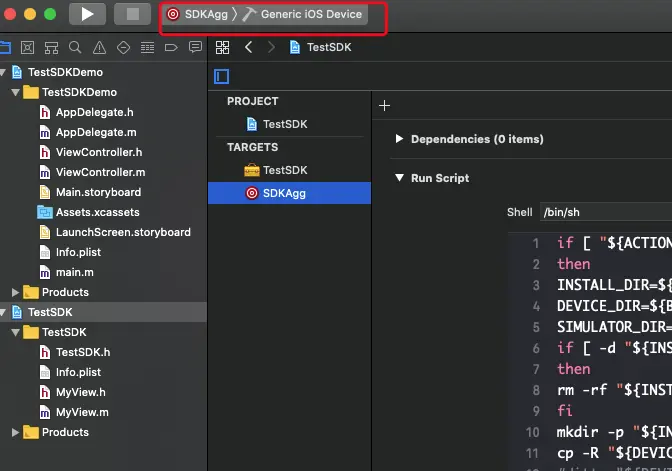Viewport: 672px width, 471px height.
Task: Open the SDKAgg scheme selector
Action: (199, 14)
